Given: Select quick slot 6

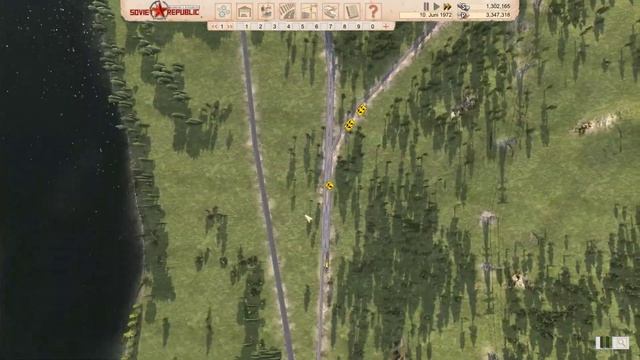Looking at the screenshot, I should 316,27.
